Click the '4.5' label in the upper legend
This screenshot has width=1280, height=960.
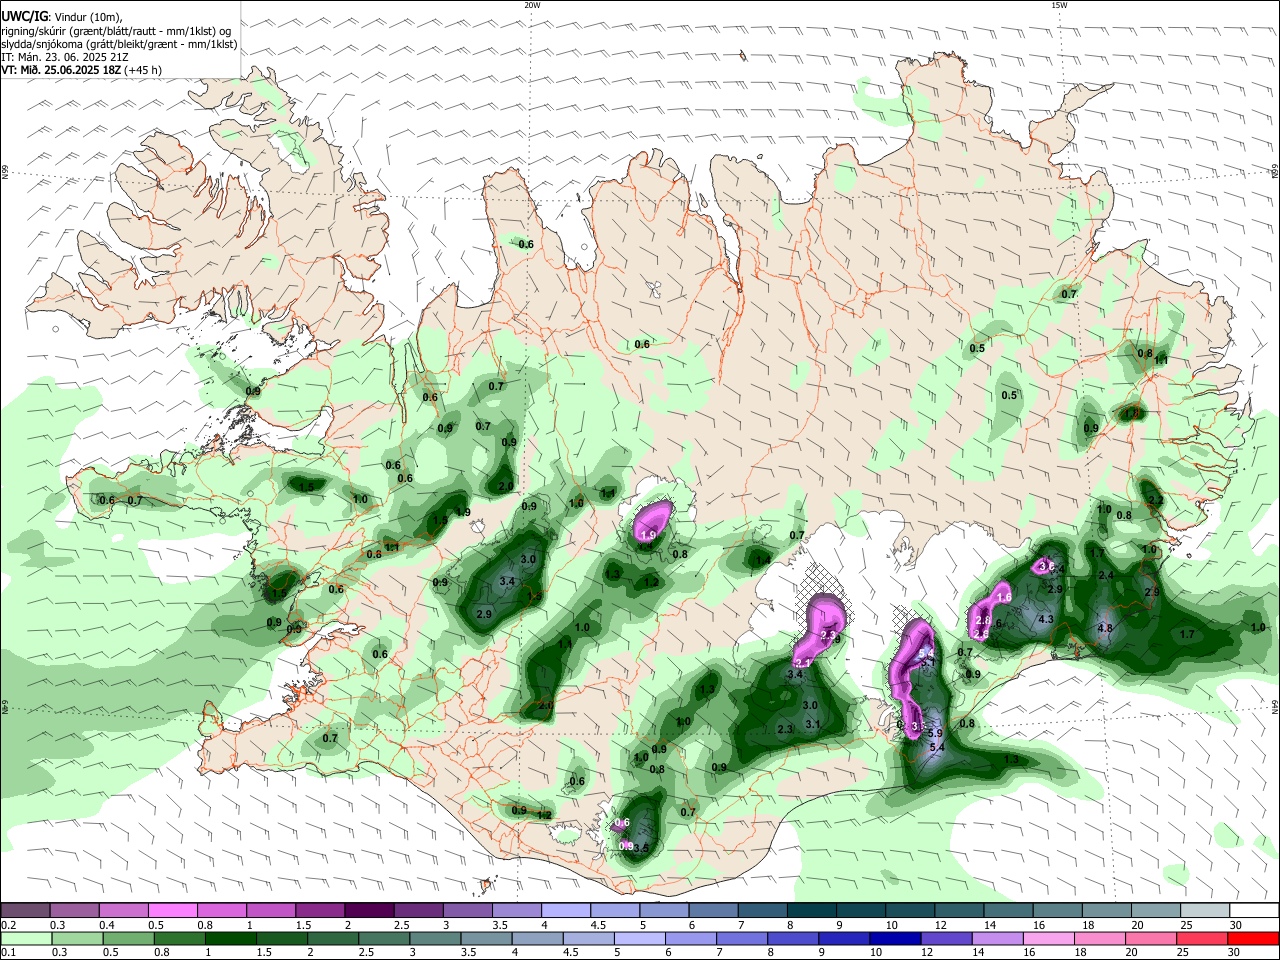(x=598, y=925)
